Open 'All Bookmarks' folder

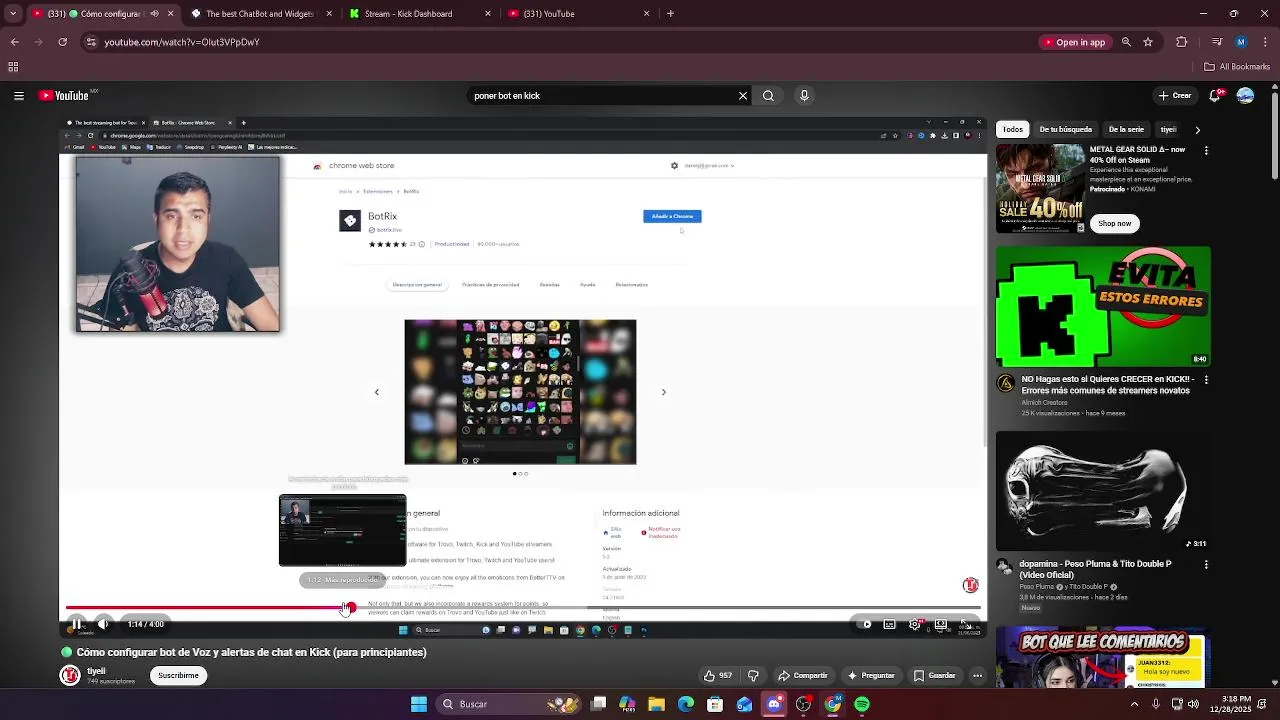point(1237,67)
